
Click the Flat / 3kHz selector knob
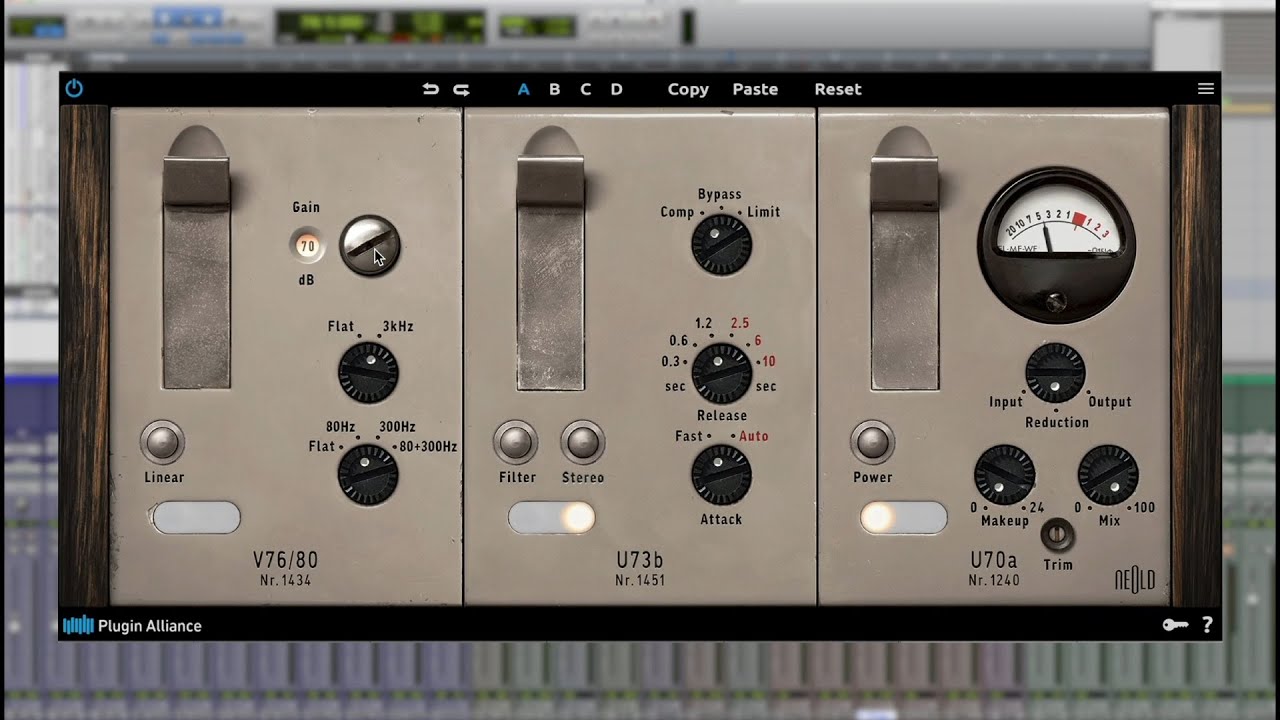[368, 372]
